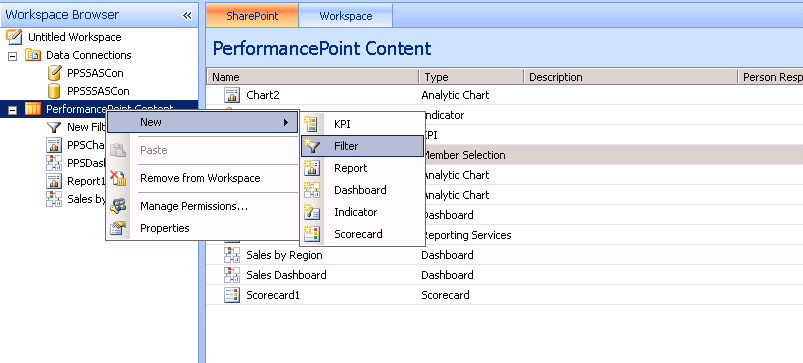Click the Data Connections folder icon

pyautogui.click(x=33, y=55)
